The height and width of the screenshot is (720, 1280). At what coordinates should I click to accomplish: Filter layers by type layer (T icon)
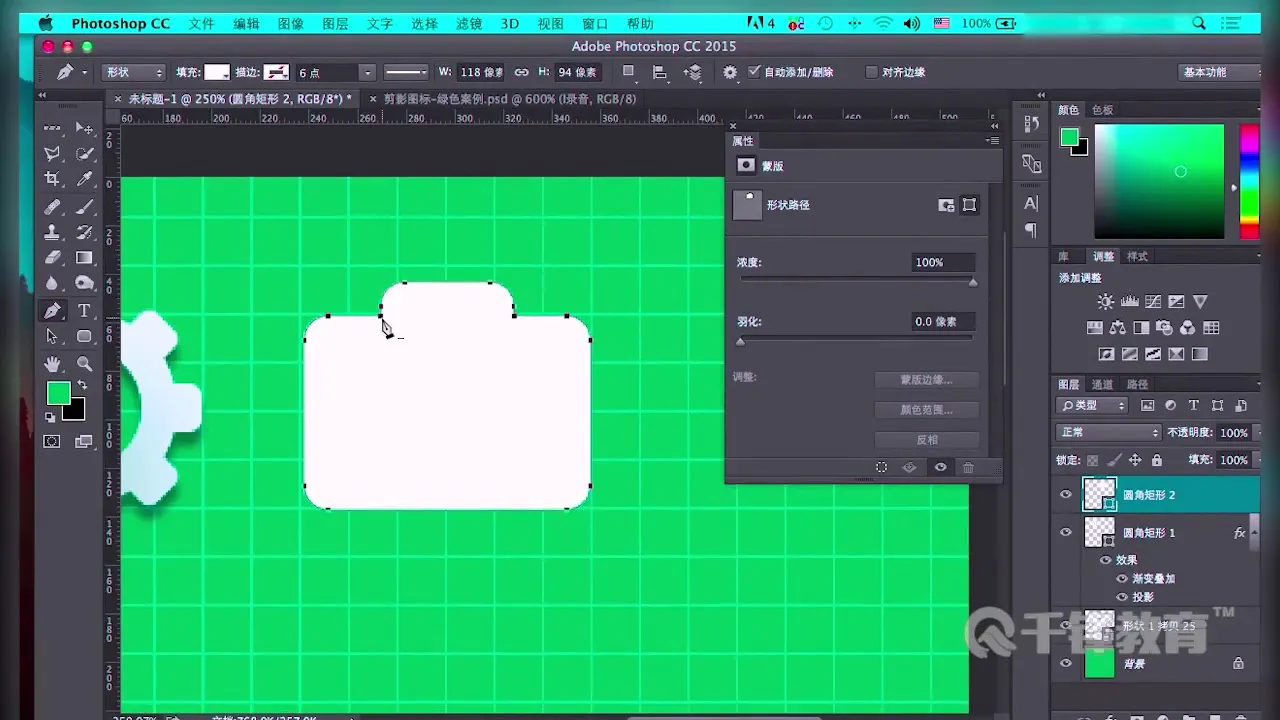(x=1193, y=405)
